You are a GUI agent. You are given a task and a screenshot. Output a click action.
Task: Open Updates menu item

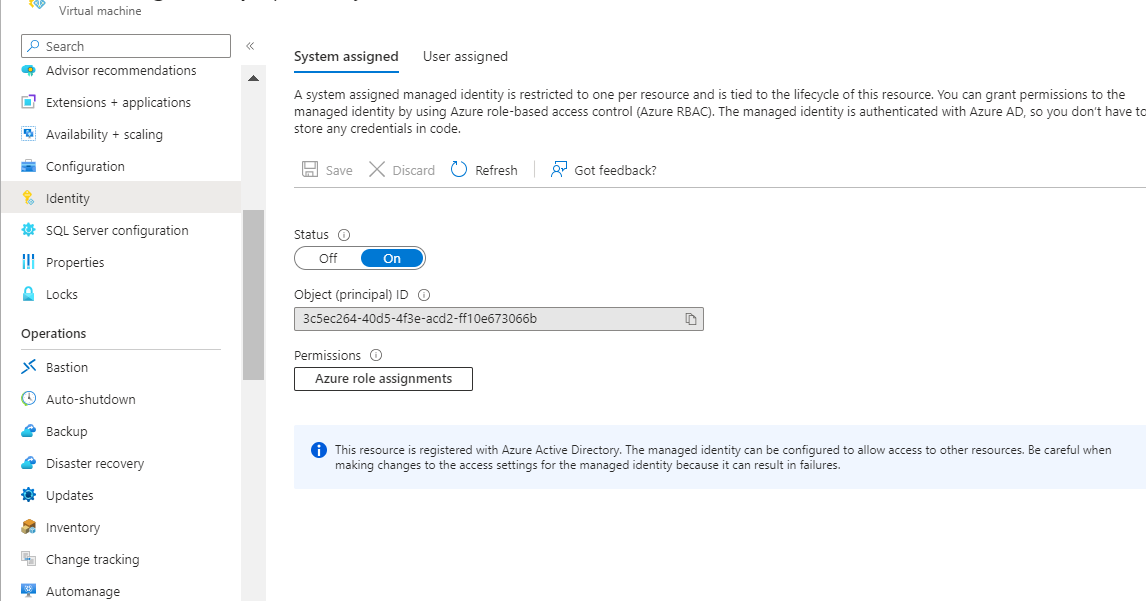pyautogui.click(x=121, y=495)
